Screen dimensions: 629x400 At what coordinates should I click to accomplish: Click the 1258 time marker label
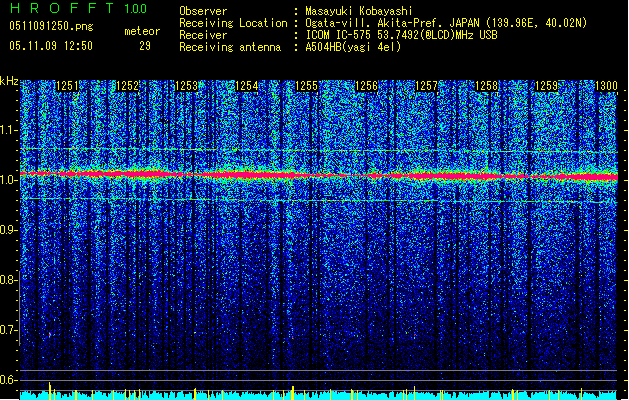pyautogui.click(x=487, y=86)
